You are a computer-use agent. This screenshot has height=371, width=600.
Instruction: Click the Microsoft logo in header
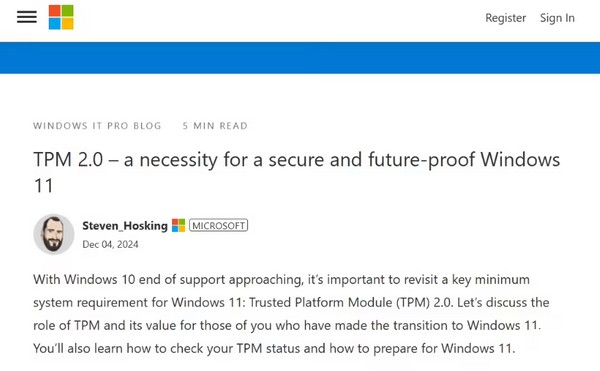(61, 17)
